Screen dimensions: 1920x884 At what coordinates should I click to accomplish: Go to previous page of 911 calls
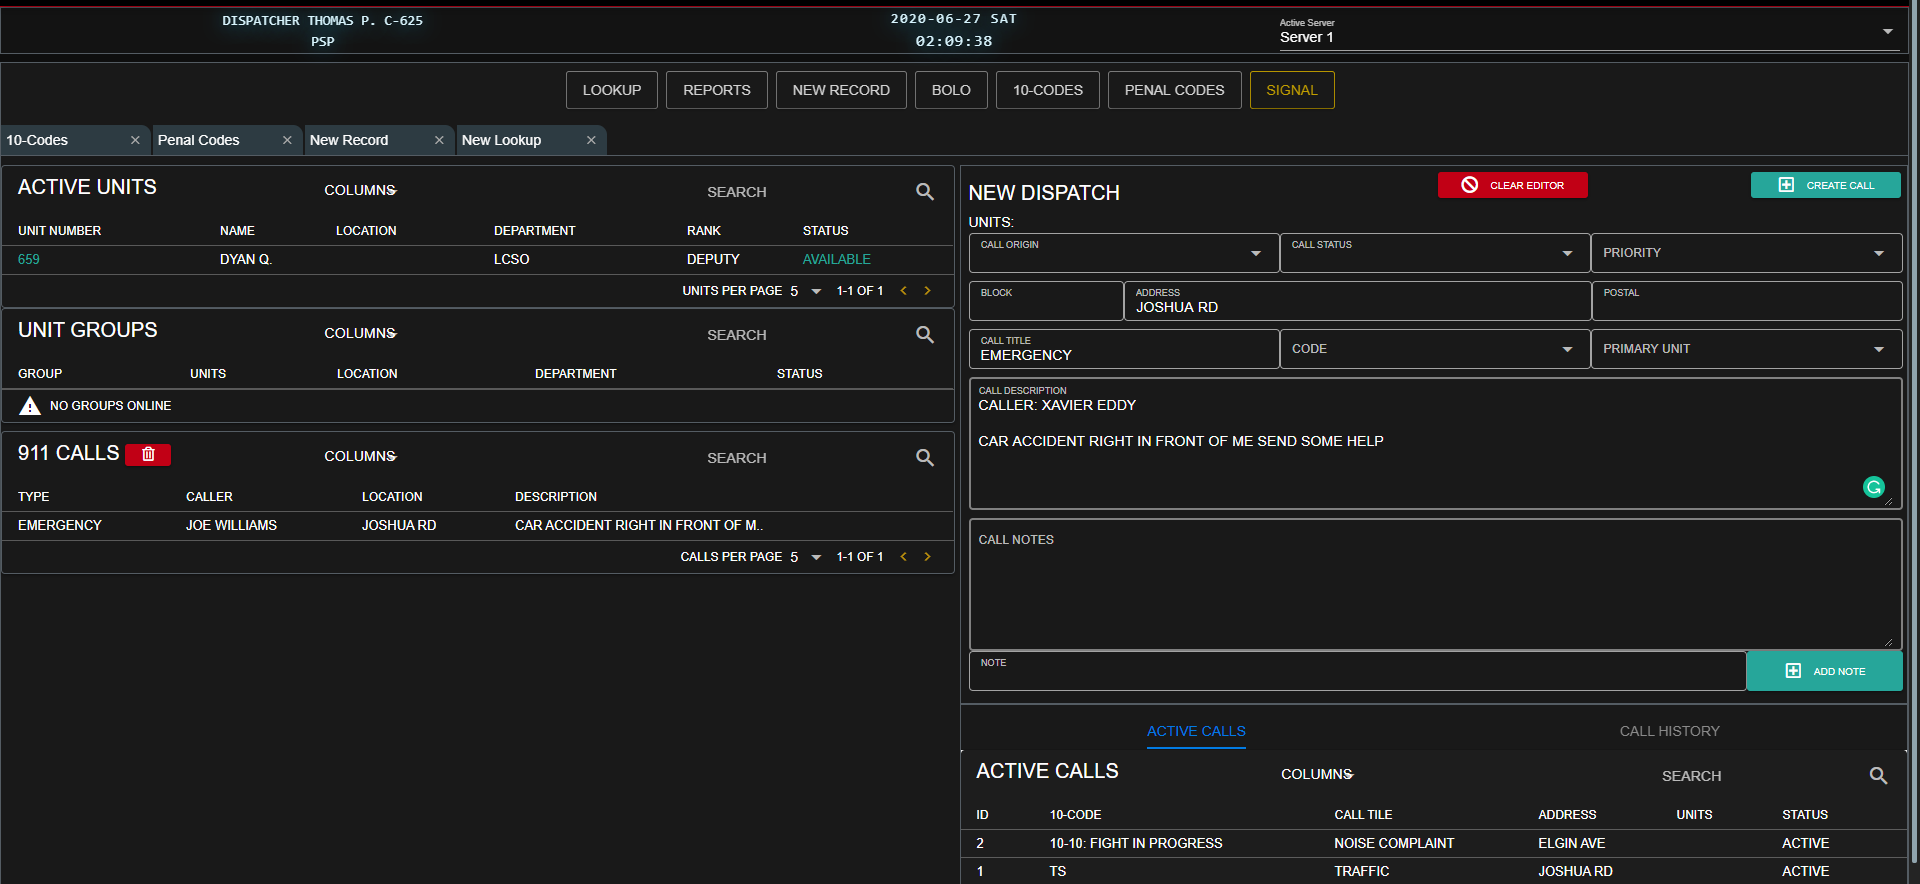coord(903,557)
